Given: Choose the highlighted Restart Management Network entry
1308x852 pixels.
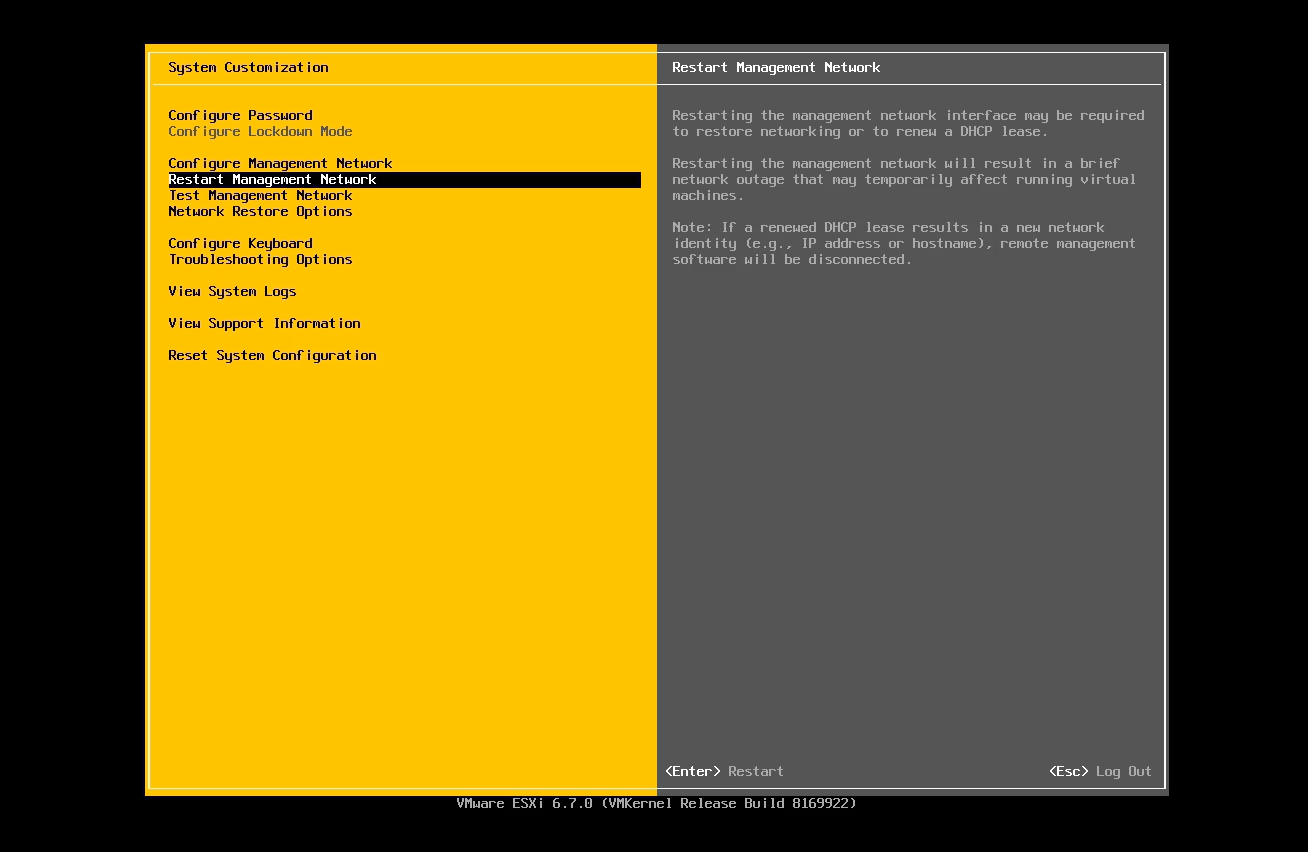Looking at the screenshot, I should [404, 180].
